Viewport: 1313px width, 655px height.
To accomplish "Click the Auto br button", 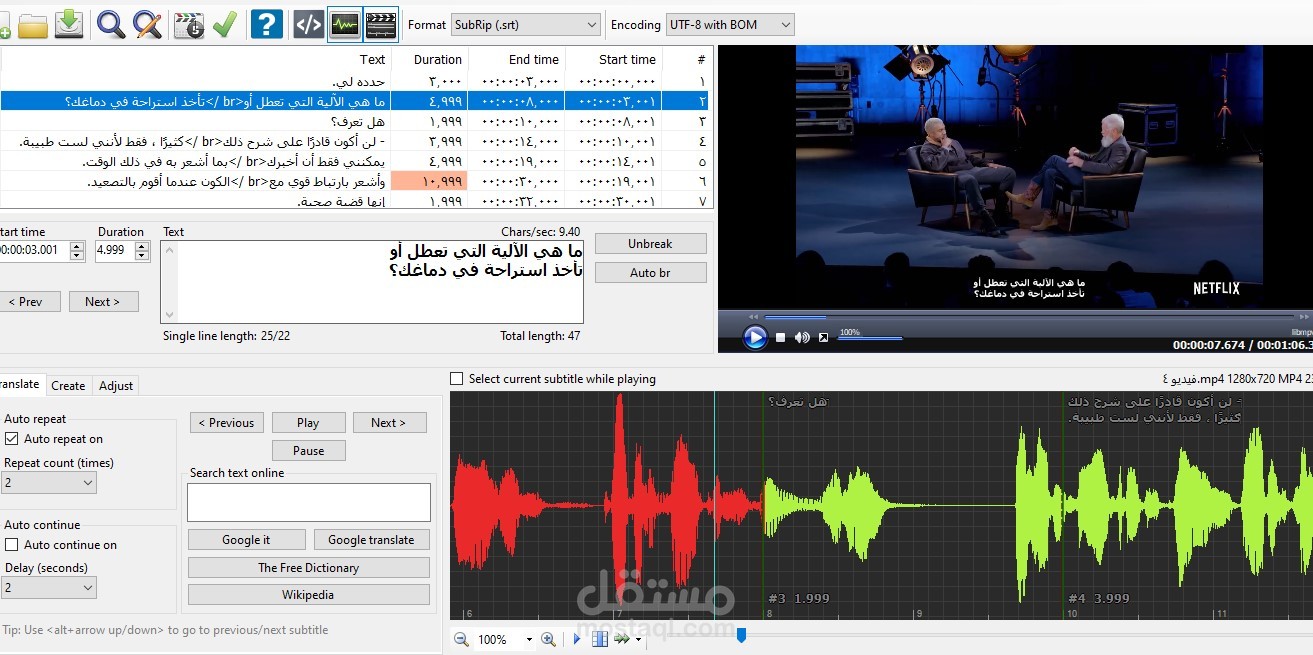I will 651,272.
